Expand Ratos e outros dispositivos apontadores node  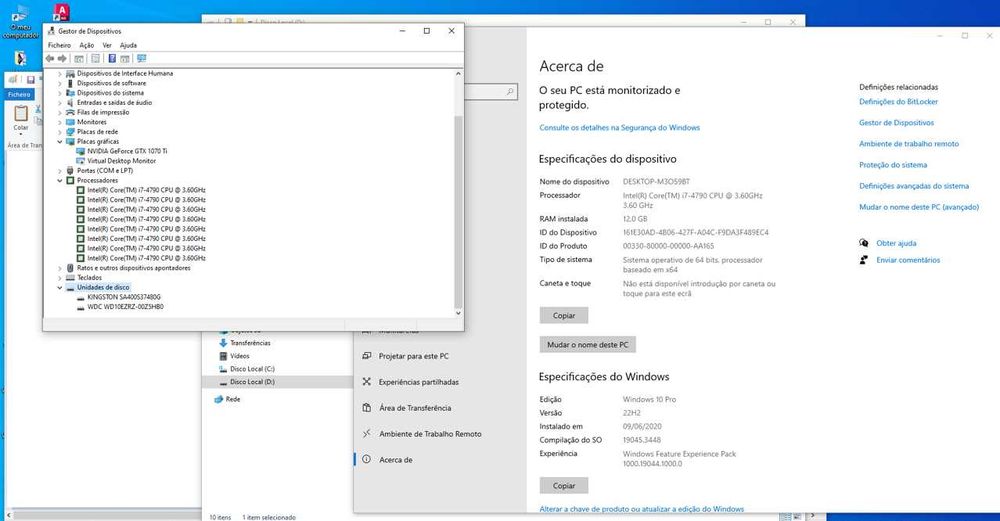pyautogui.click(x=60, y=268)
